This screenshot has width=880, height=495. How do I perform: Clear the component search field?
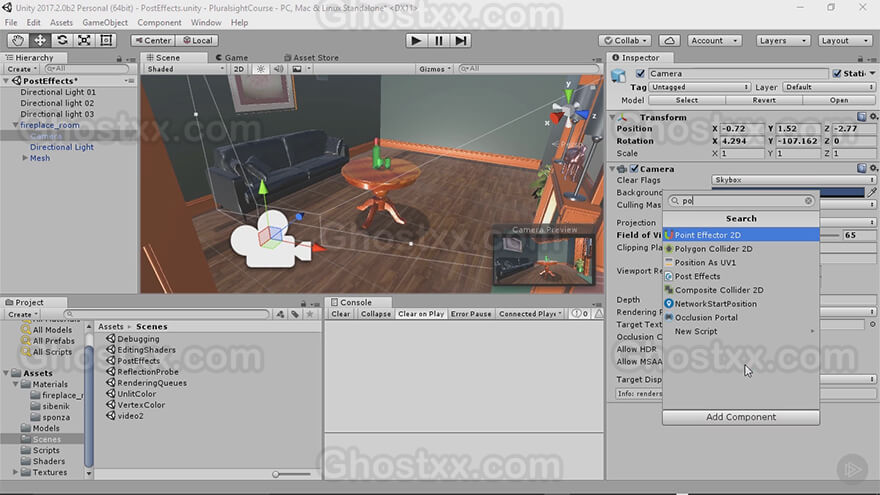(x=808, y=200)
